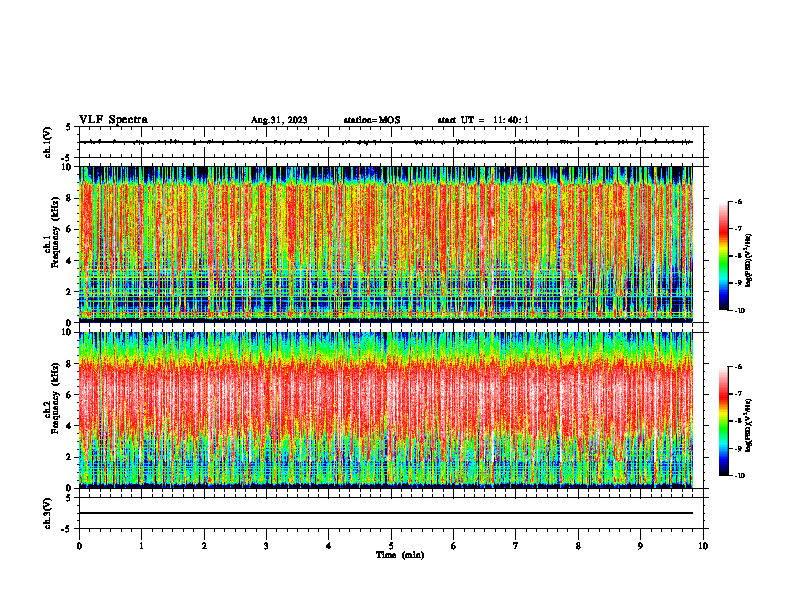Click time axis tick label "2"
Image resolution: width=792 pixels, height=612 pixels.
(204, 546)
